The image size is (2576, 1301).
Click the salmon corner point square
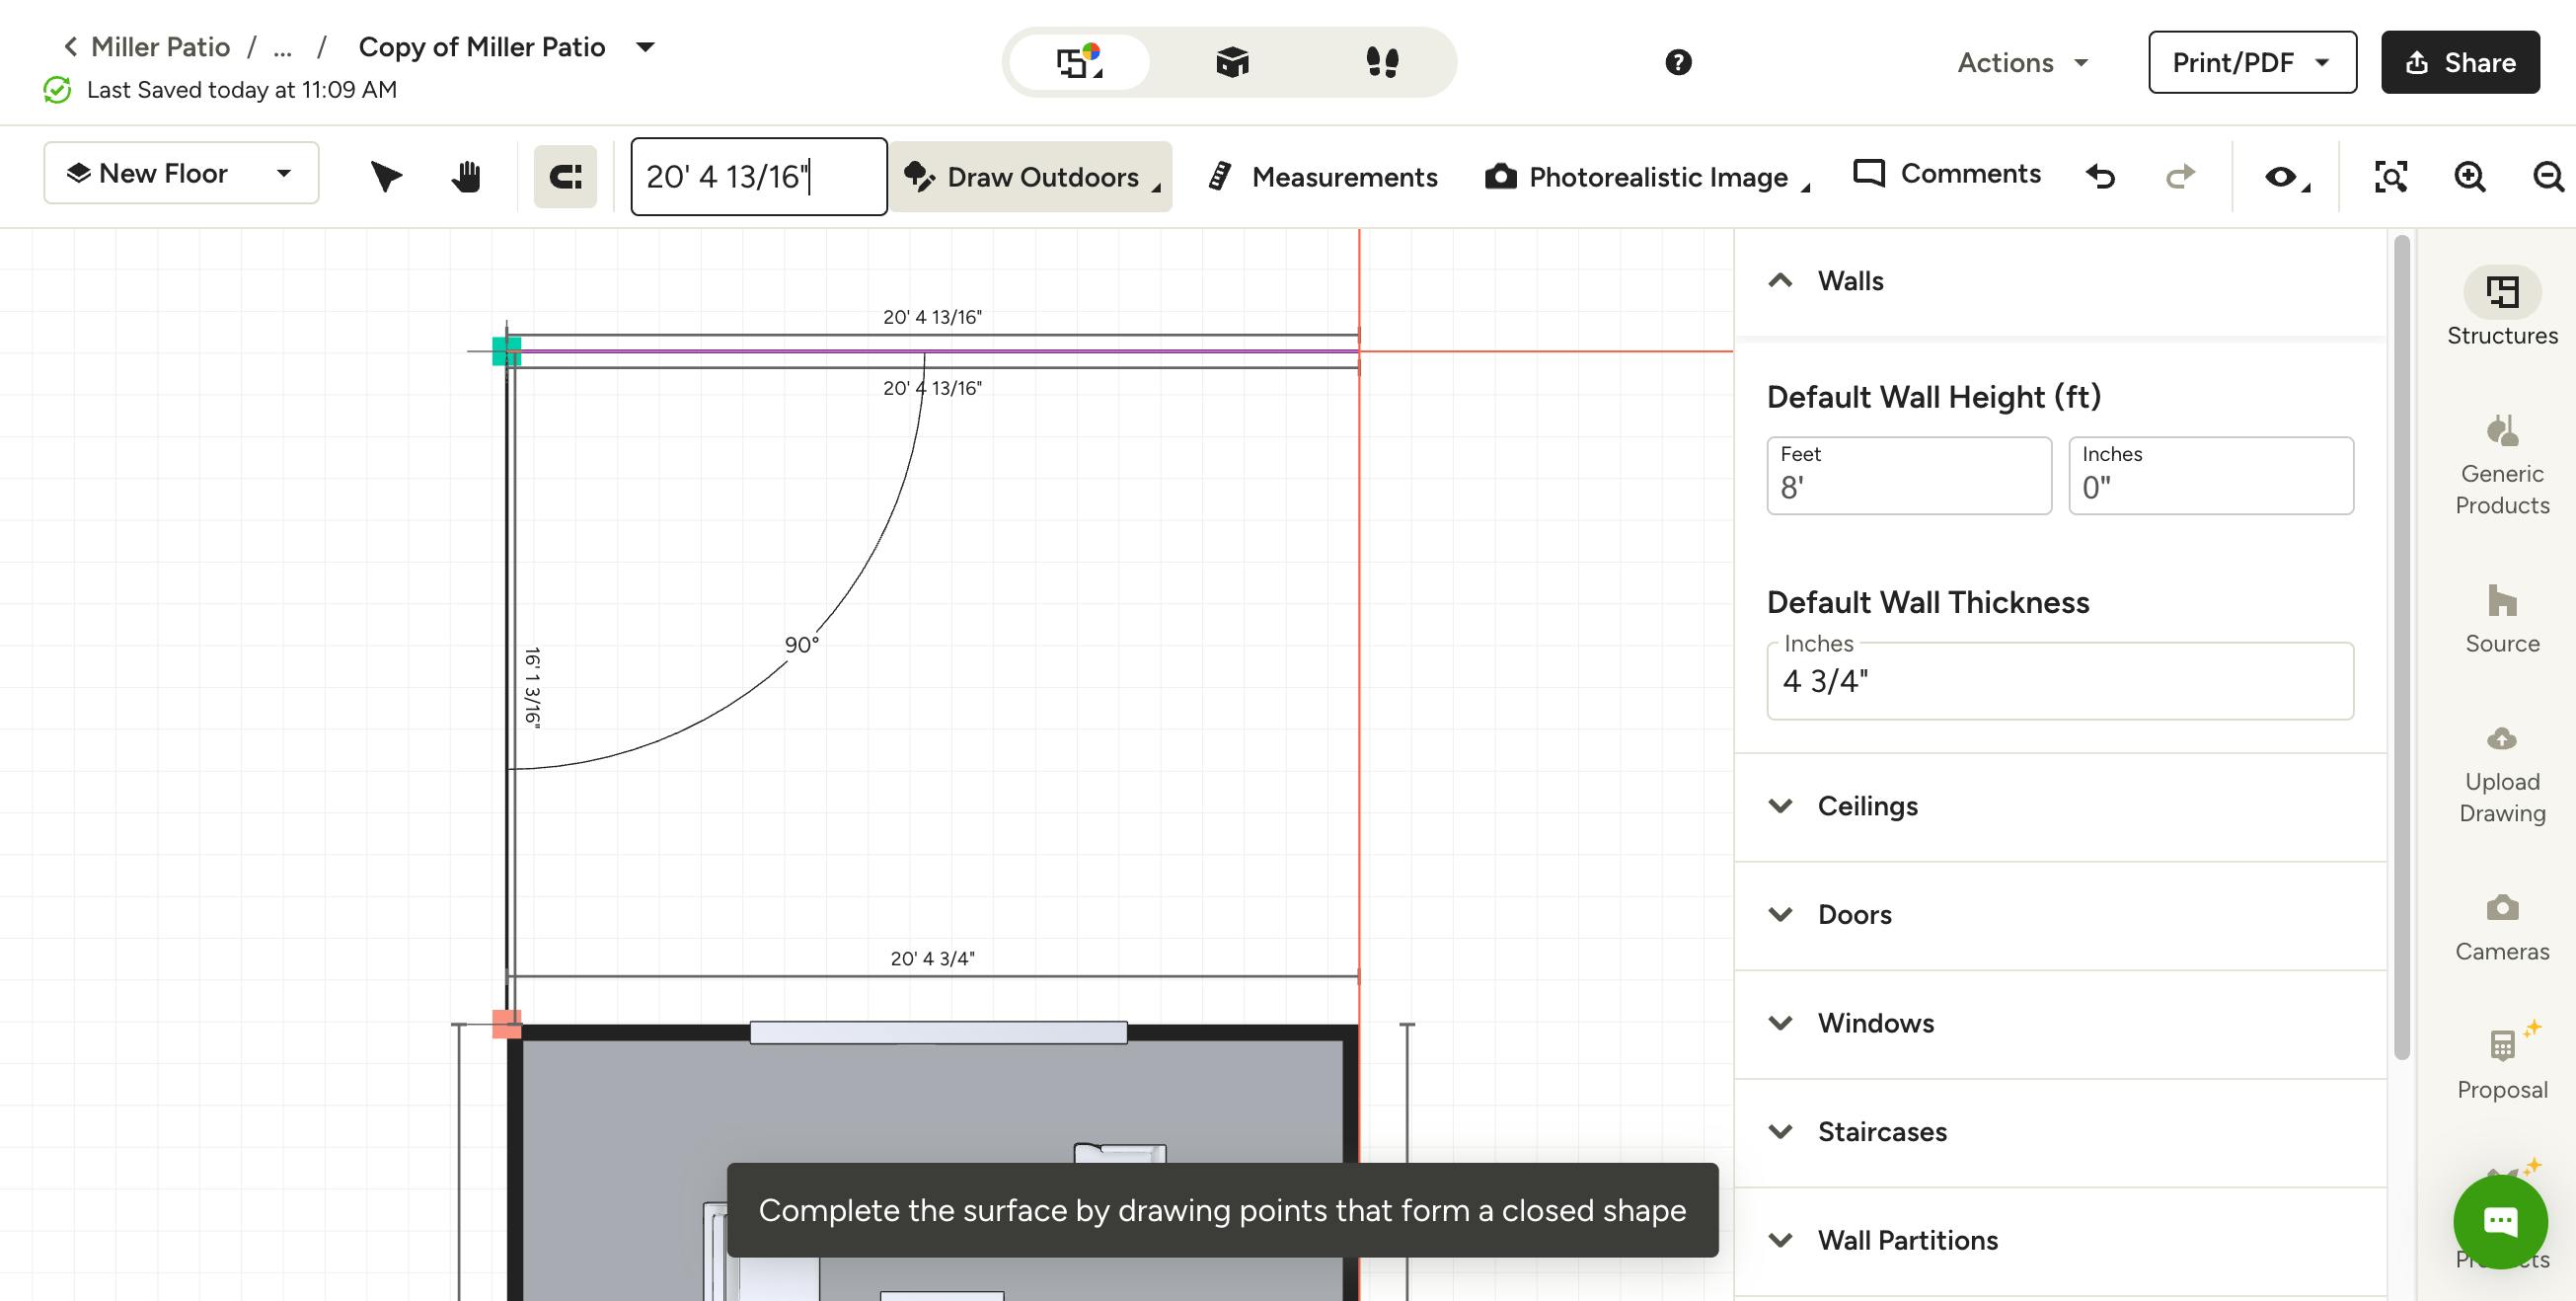pos(507,1024)
